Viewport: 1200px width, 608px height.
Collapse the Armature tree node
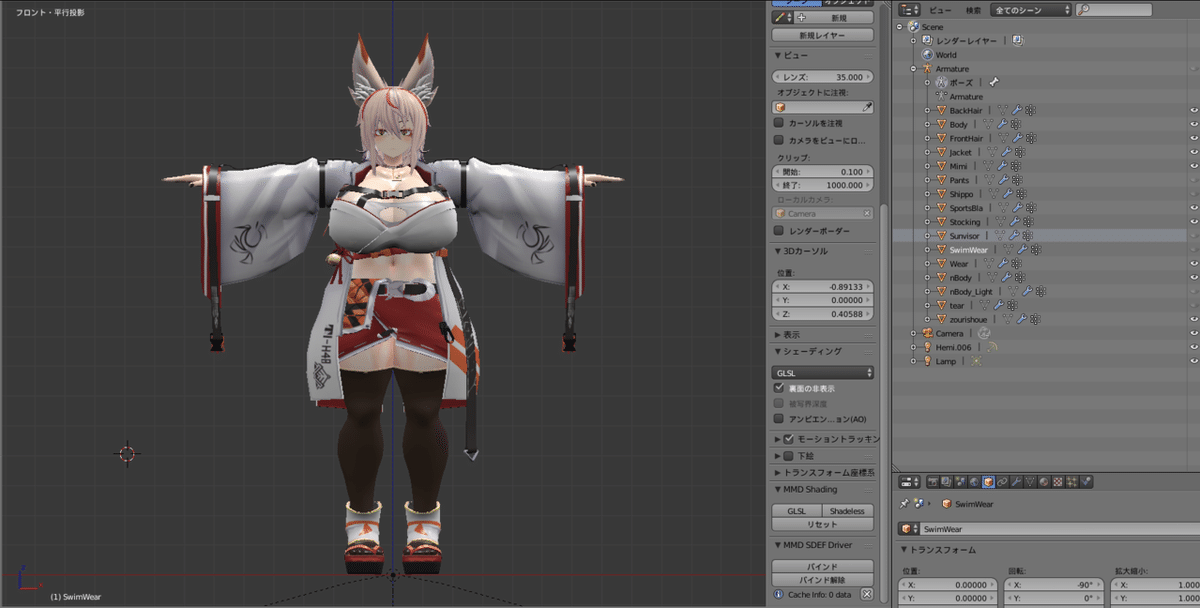[913, 68]
